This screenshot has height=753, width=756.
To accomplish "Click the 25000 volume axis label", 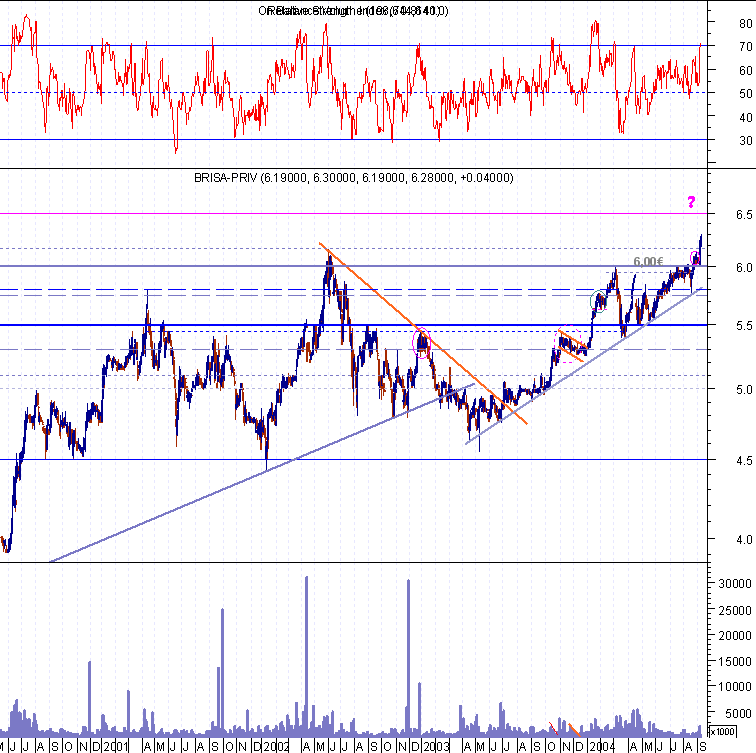I will click(735, 610).
